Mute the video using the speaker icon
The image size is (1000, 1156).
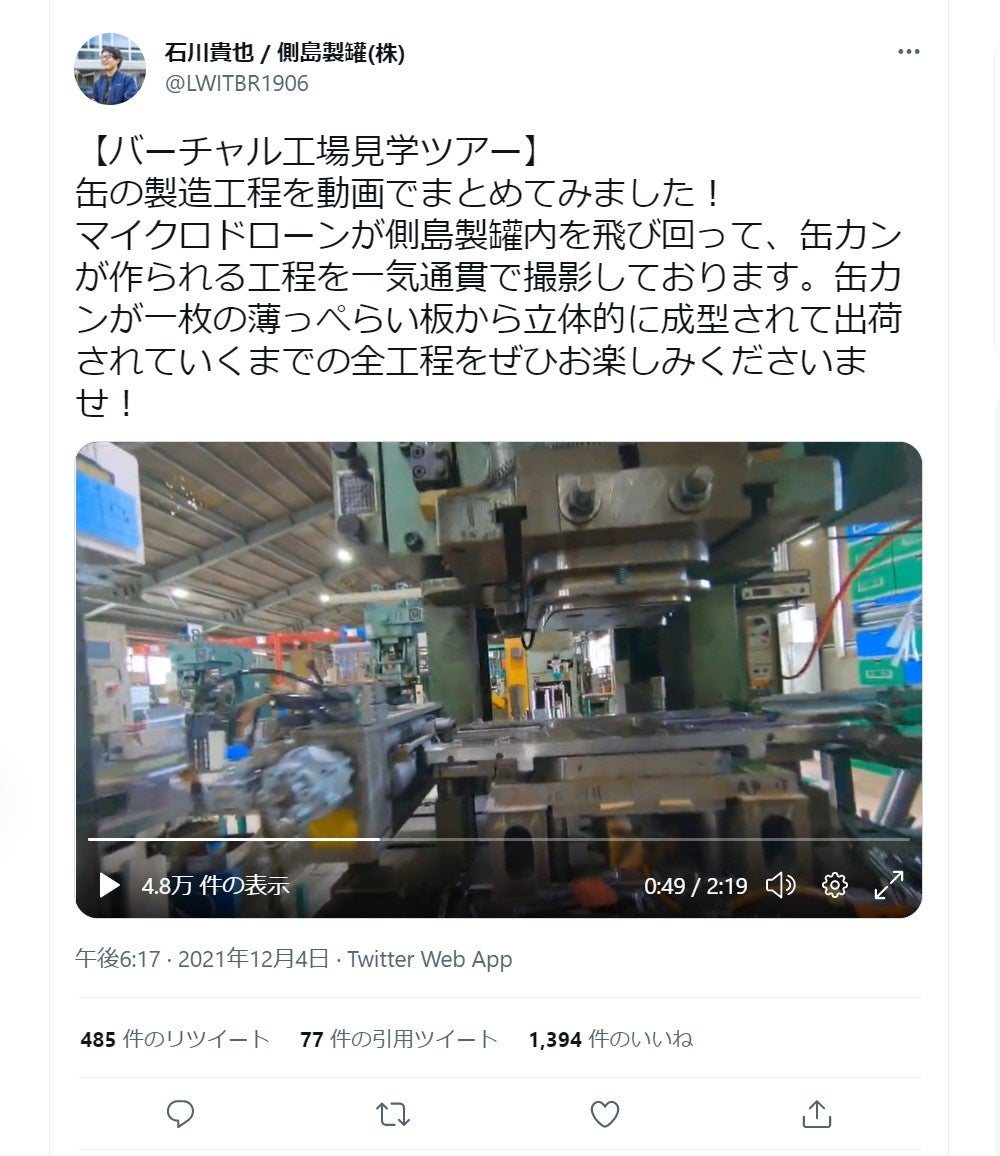(780, 885)
